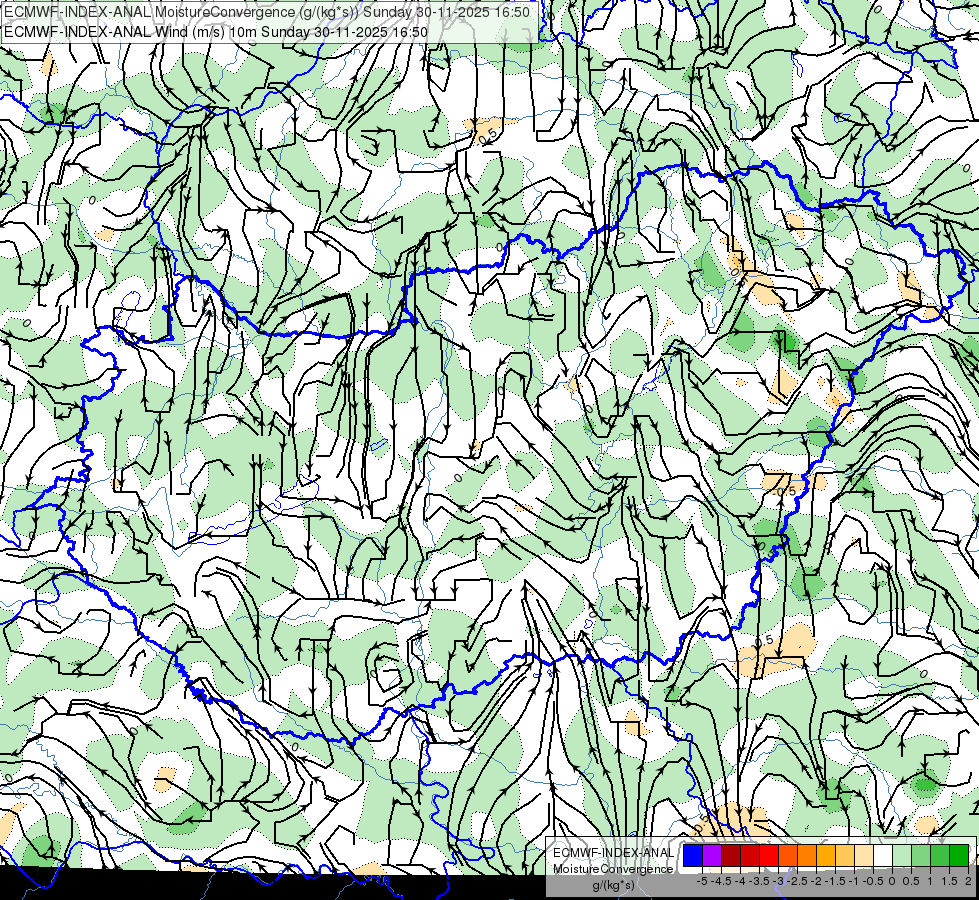Click the '1.5' legend tick label

coord(950,881)
